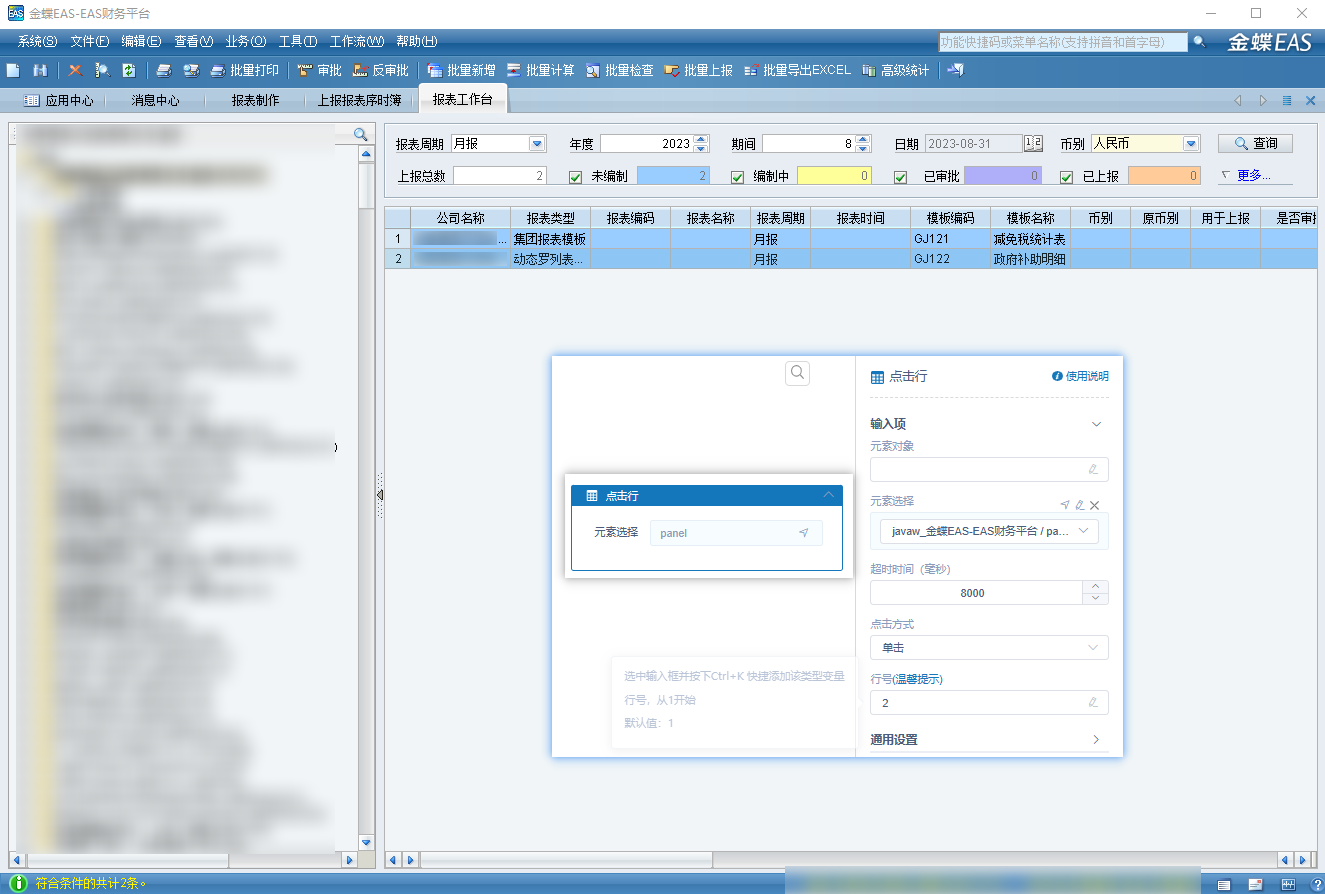Open the 工具(T) menu
The height and width of the screenshot is (894, 1325).
[297, 42]
